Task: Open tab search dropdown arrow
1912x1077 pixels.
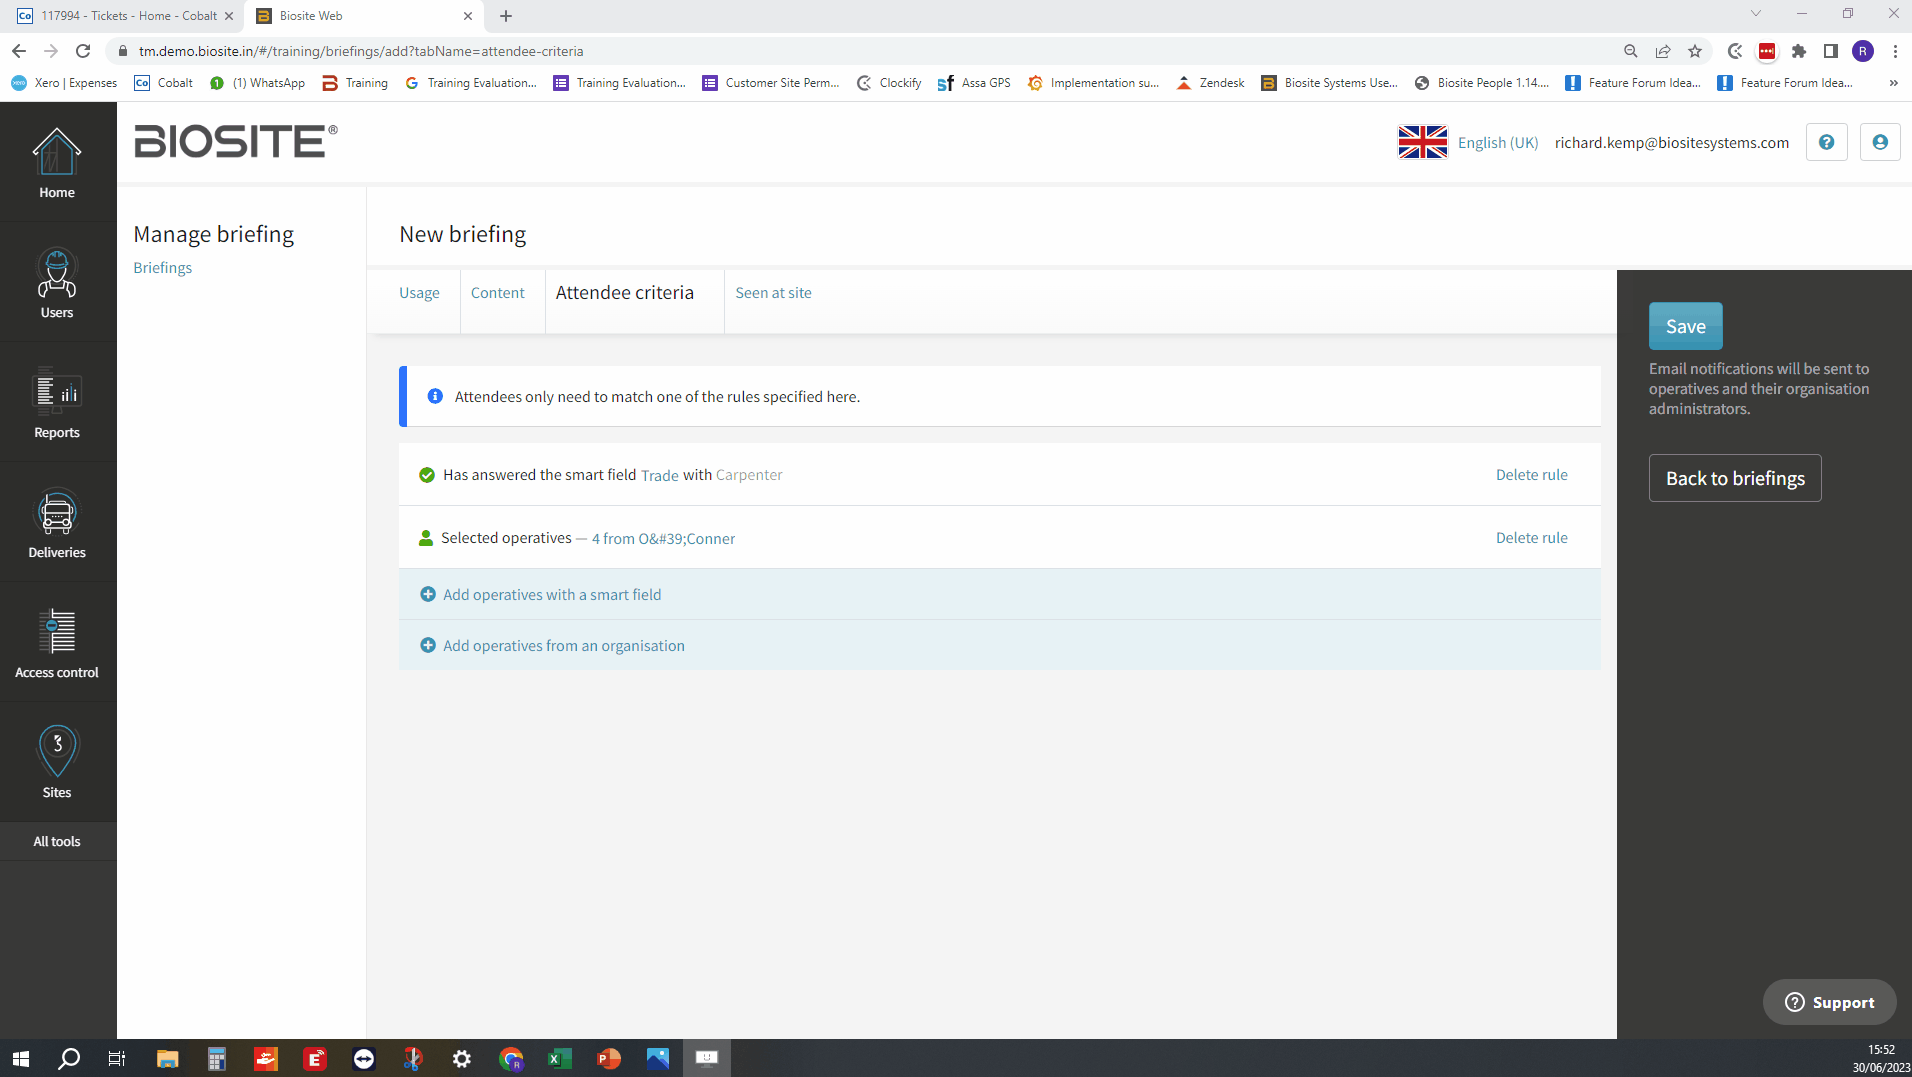Action: point(1755,14)
